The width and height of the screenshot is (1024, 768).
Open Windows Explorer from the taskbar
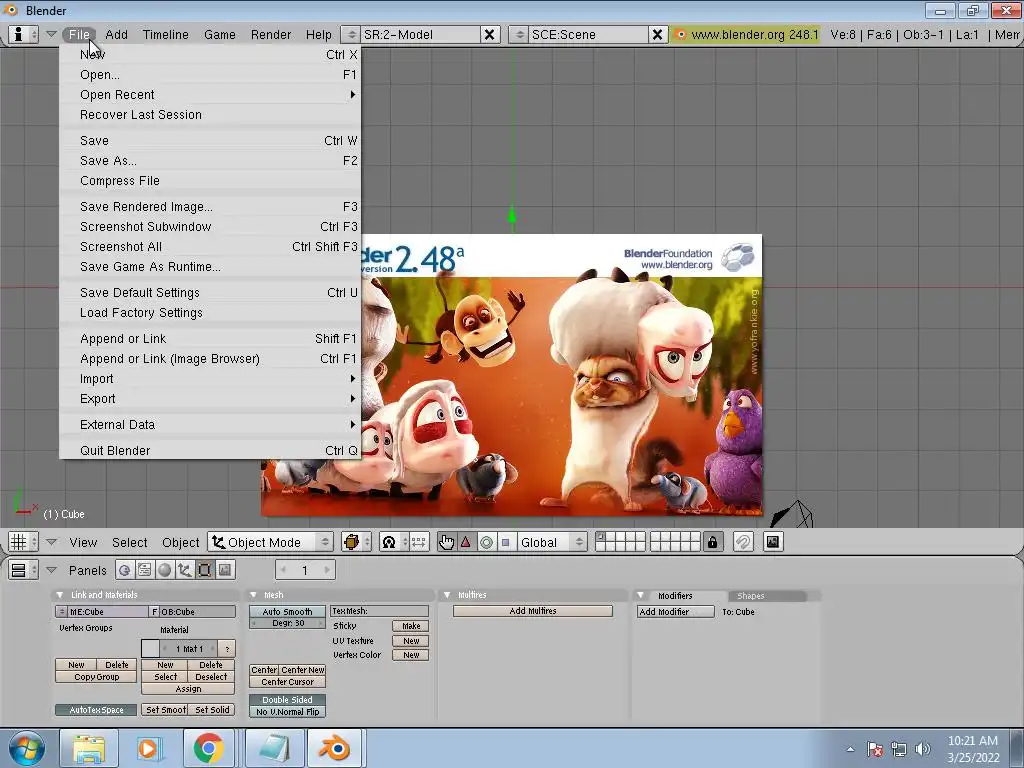click(x=88, y=748)
